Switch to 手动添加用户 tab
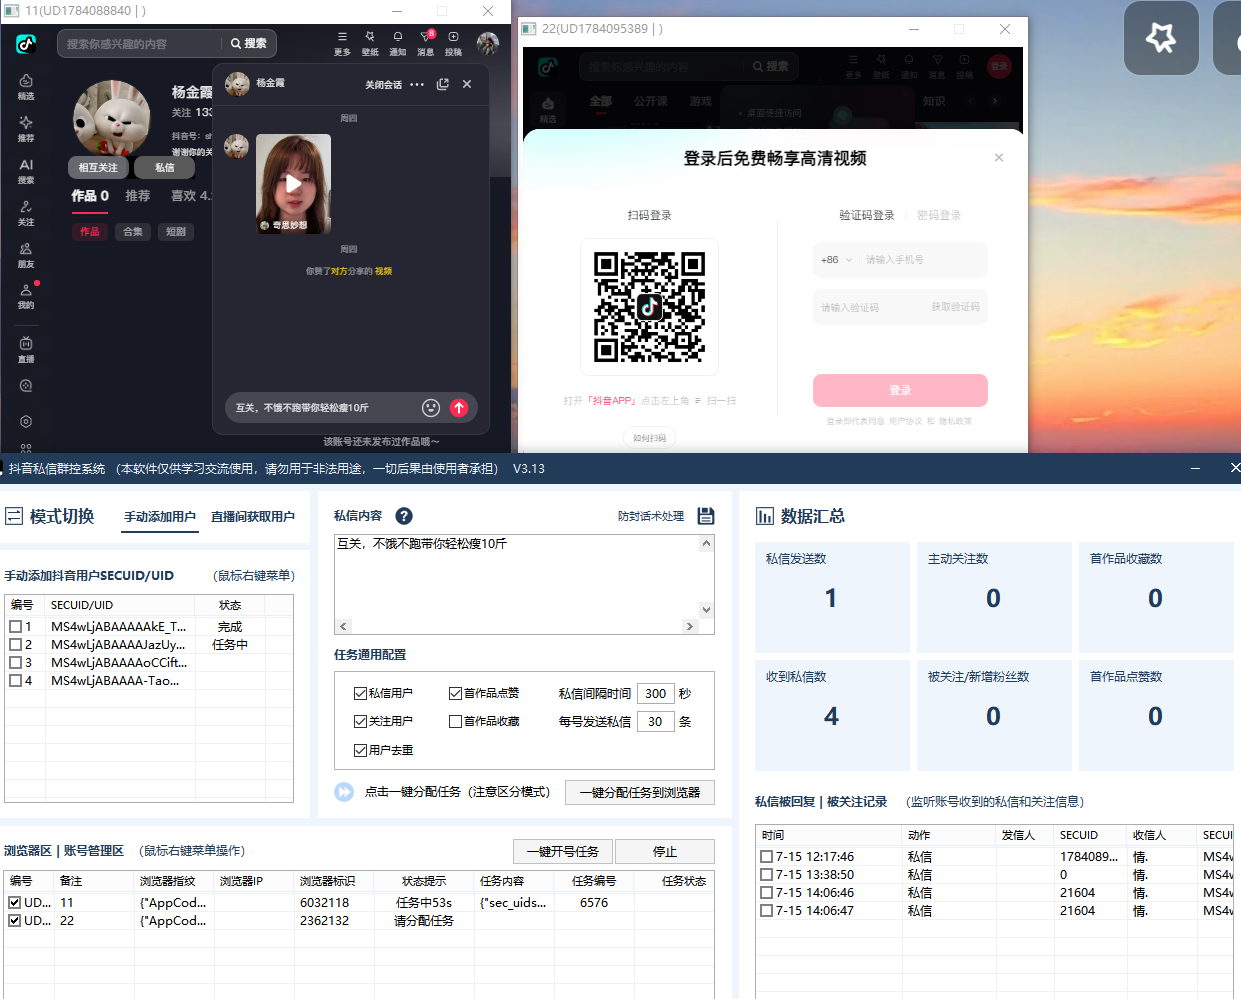 point(160,517)
